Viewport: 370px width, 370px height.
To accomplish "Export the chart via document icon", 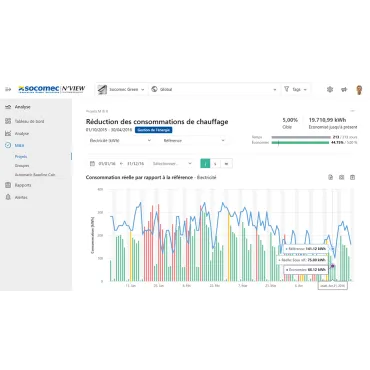I will (331, 177).
